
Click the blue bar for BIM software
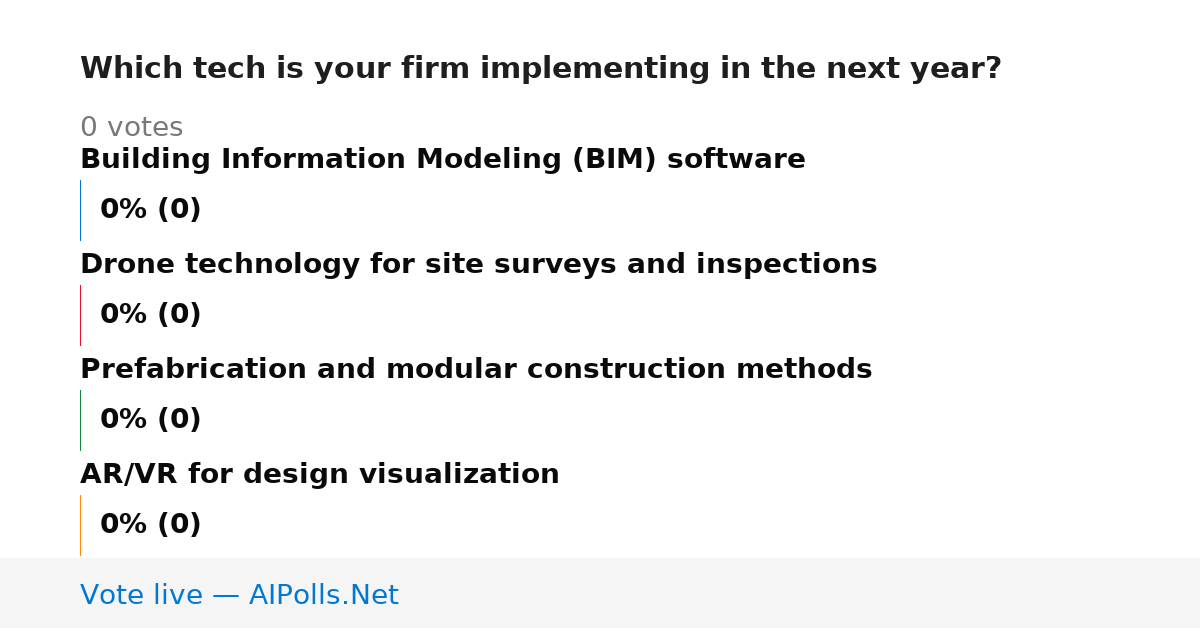point(80,210)
